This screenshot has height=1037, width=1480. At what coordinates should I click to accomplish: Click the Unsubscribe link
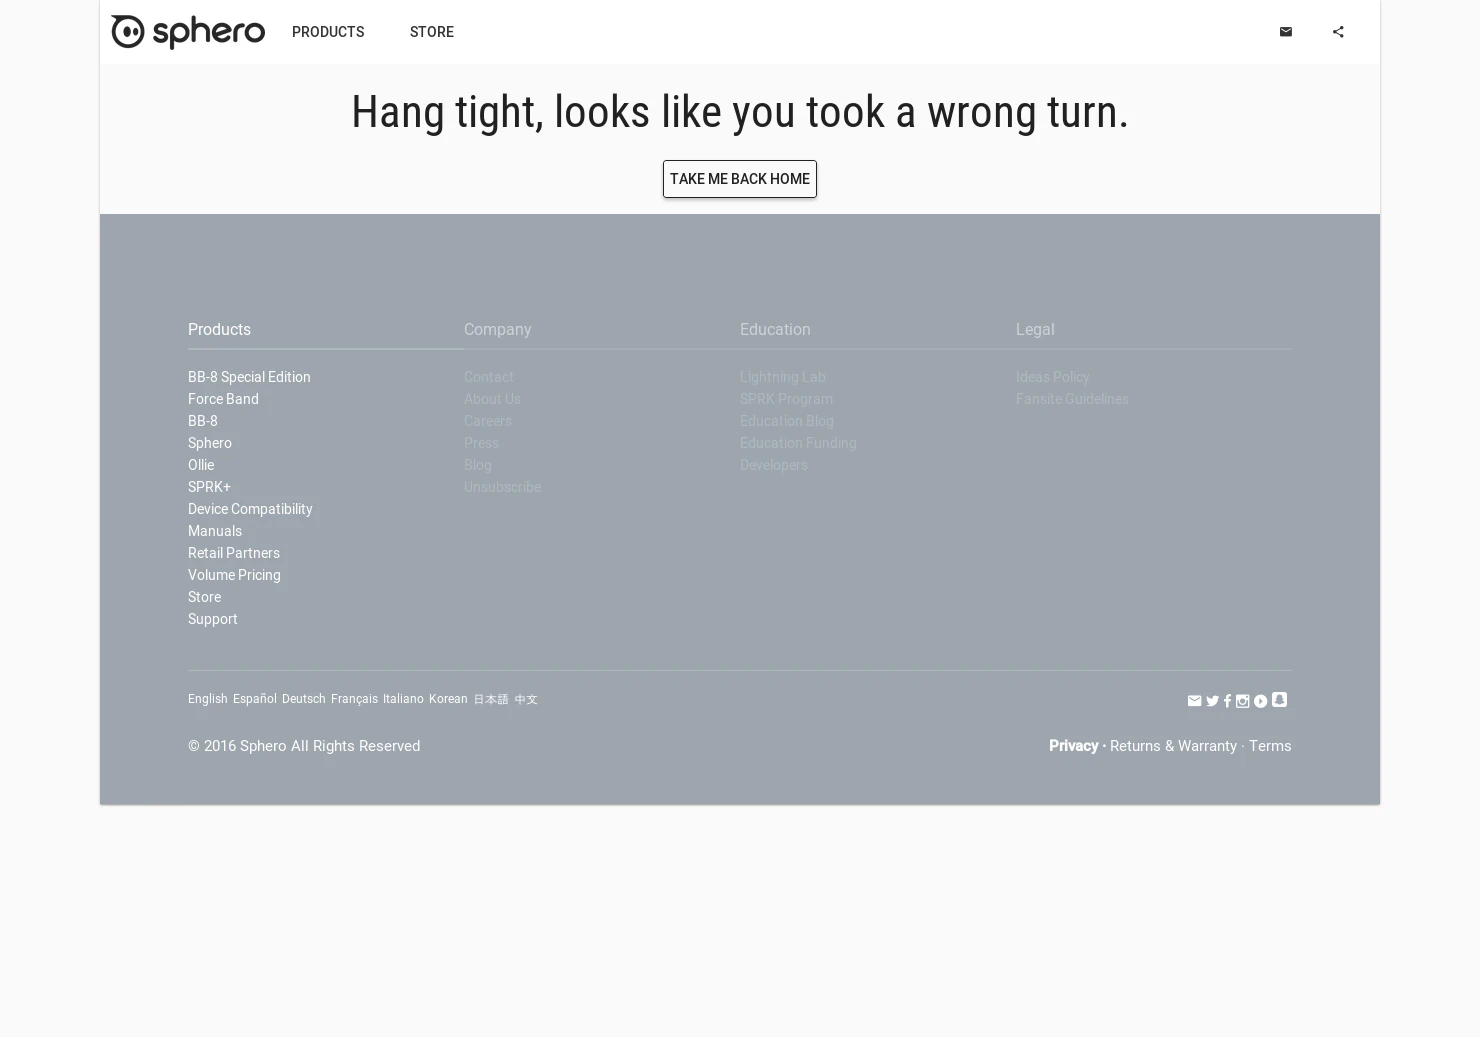[502, 487]
